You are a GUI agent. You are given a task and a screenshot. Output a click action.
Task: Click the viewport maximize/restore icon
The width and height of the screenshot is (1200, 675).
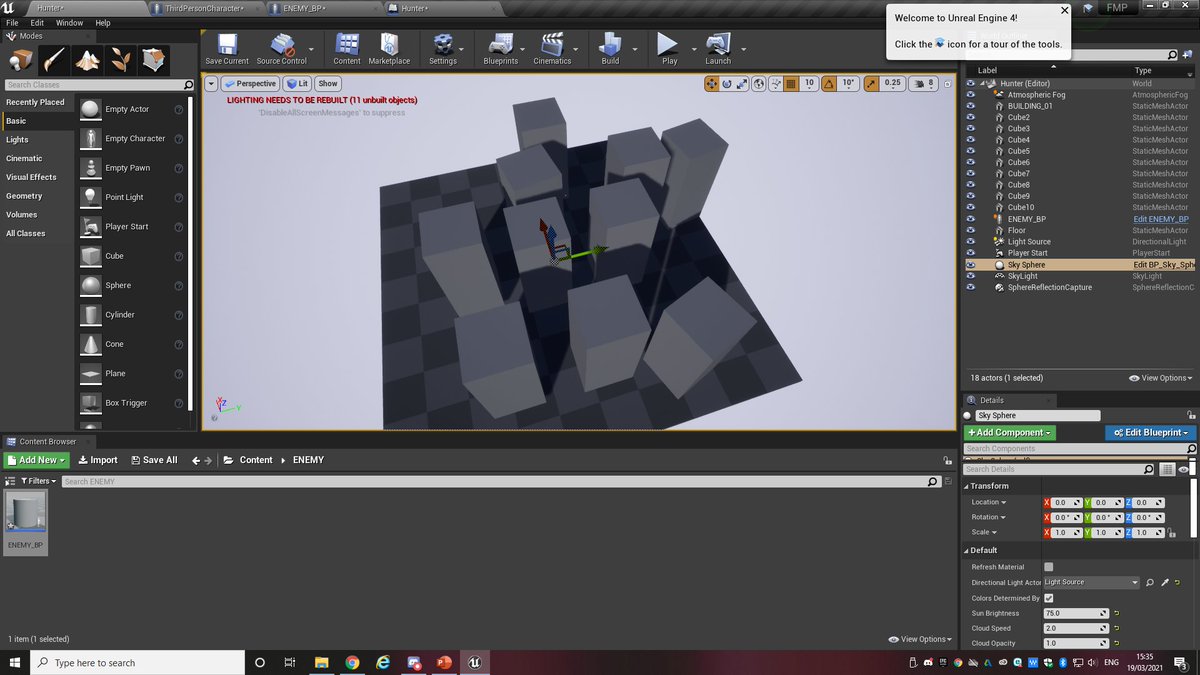point(947,84)
